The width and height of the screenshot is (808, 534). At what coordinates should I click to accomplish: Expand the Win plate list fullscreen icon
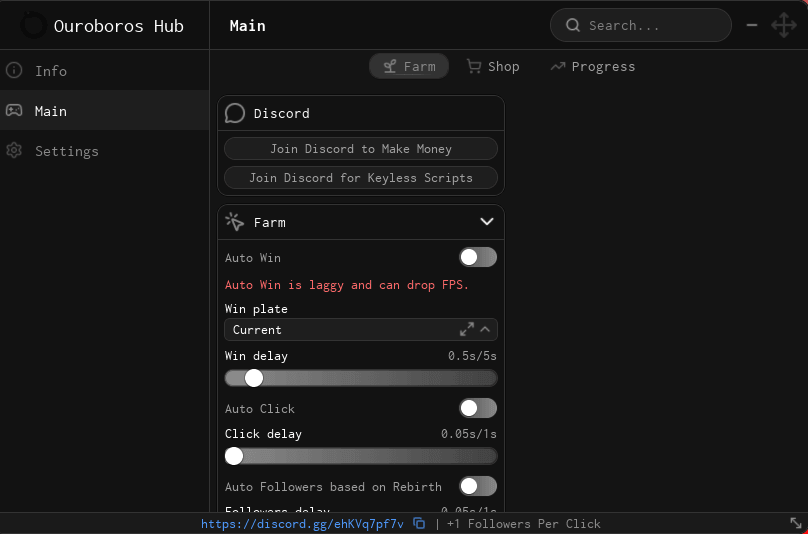point(467,329)
